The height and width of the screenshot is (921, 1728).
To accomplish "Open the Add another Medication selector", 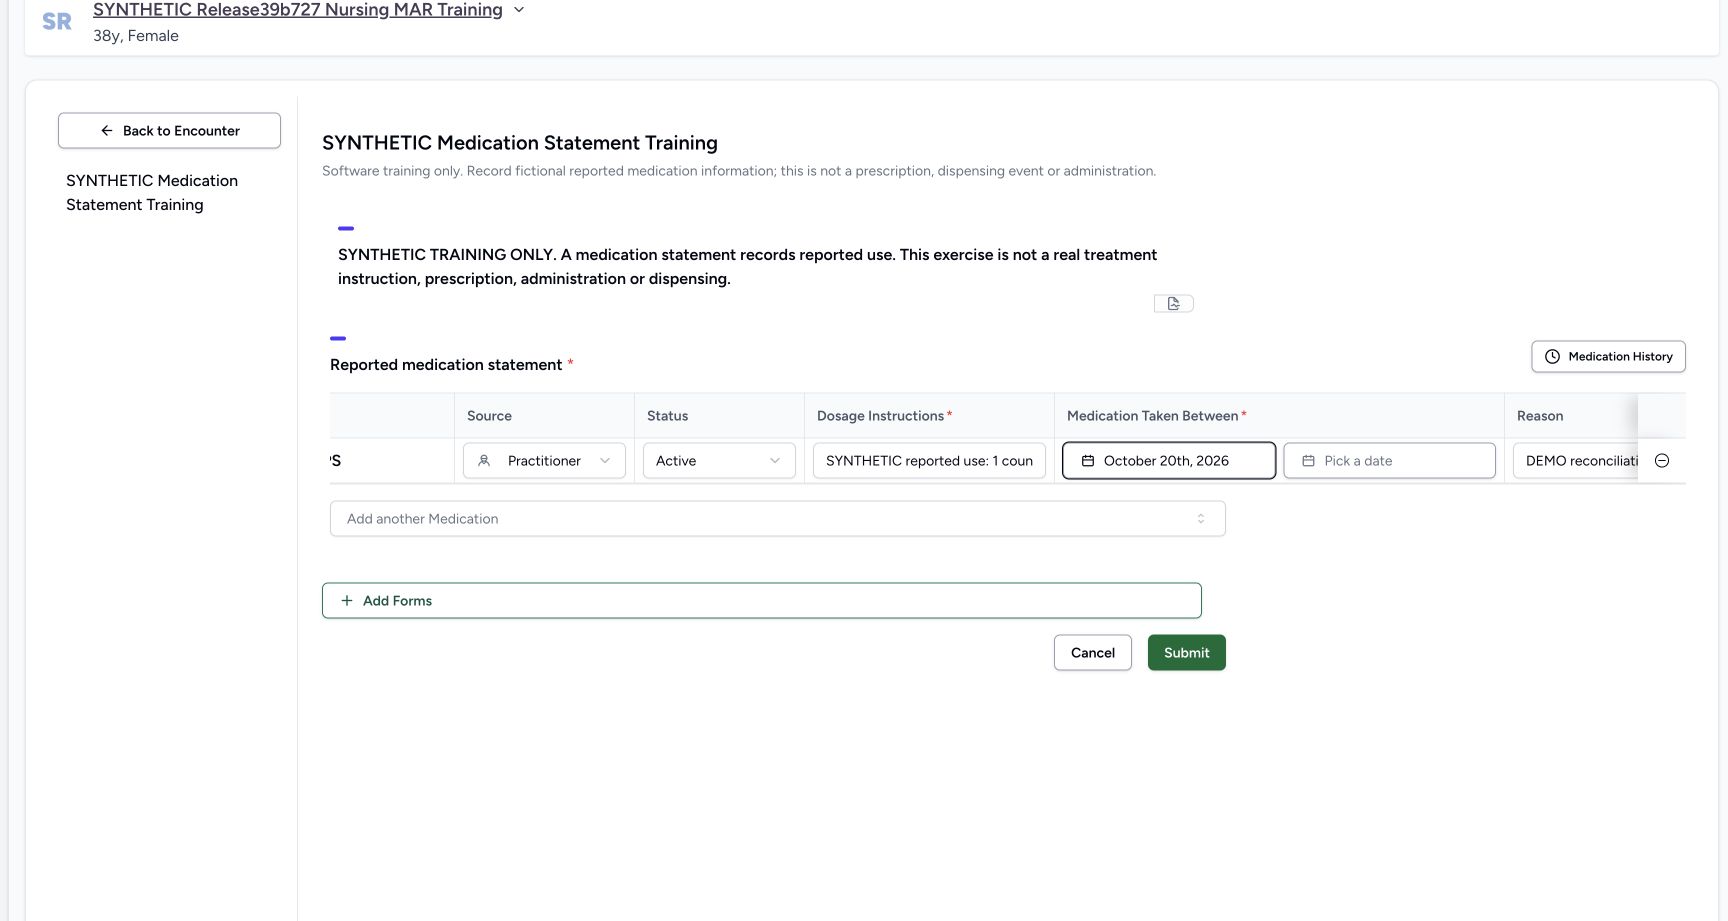I will click(x=777, y=519).
